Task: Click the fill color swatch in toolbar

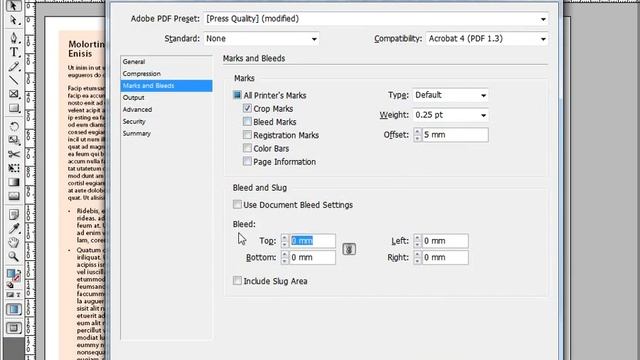Action: click(x=11, y=274)
